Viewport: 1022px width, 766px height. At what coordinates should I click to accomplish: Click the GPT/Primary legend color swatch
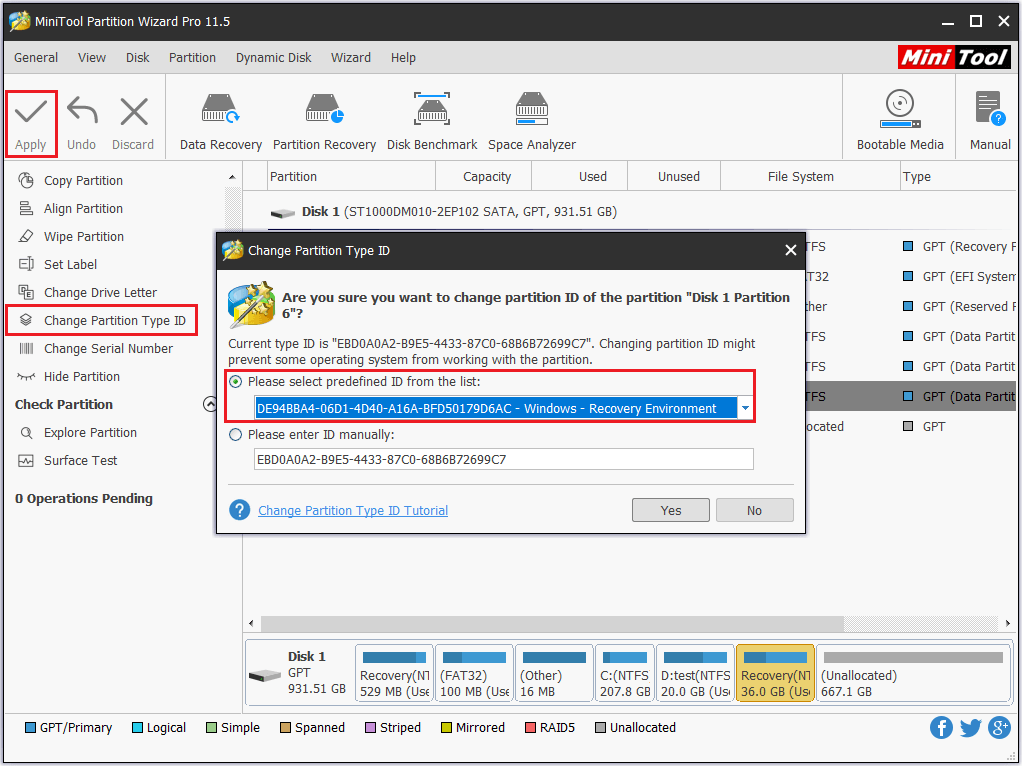point(30,728)
